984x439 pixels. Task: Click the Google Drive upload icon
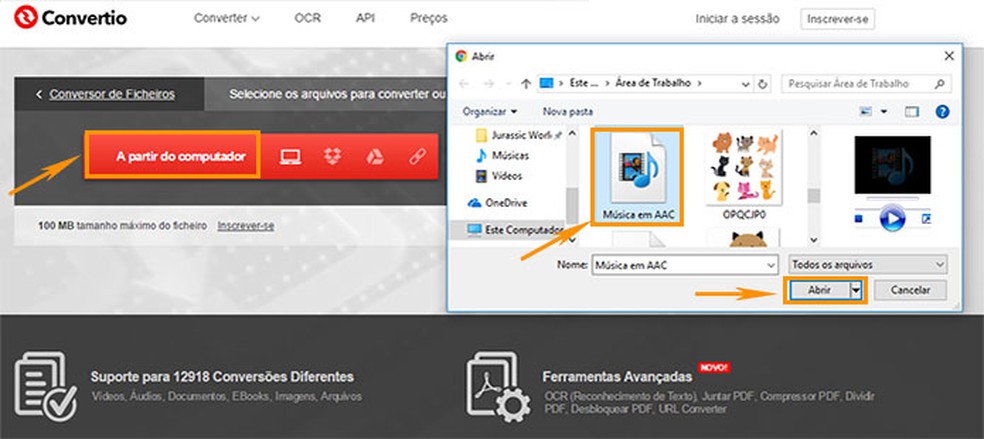[374, 156]
